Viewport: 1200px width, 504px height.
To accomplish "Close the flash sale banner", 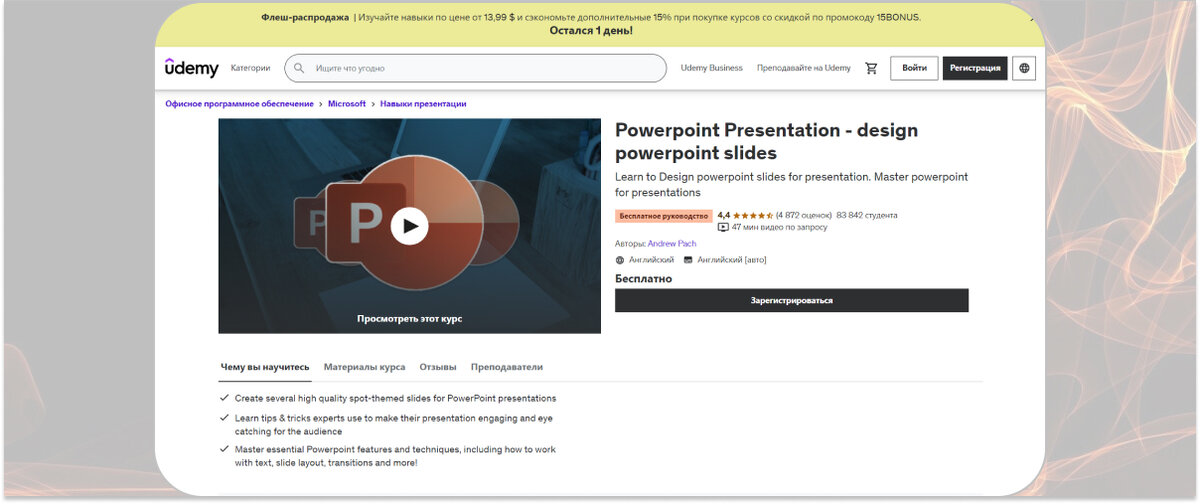I will tap(1031, 17).
